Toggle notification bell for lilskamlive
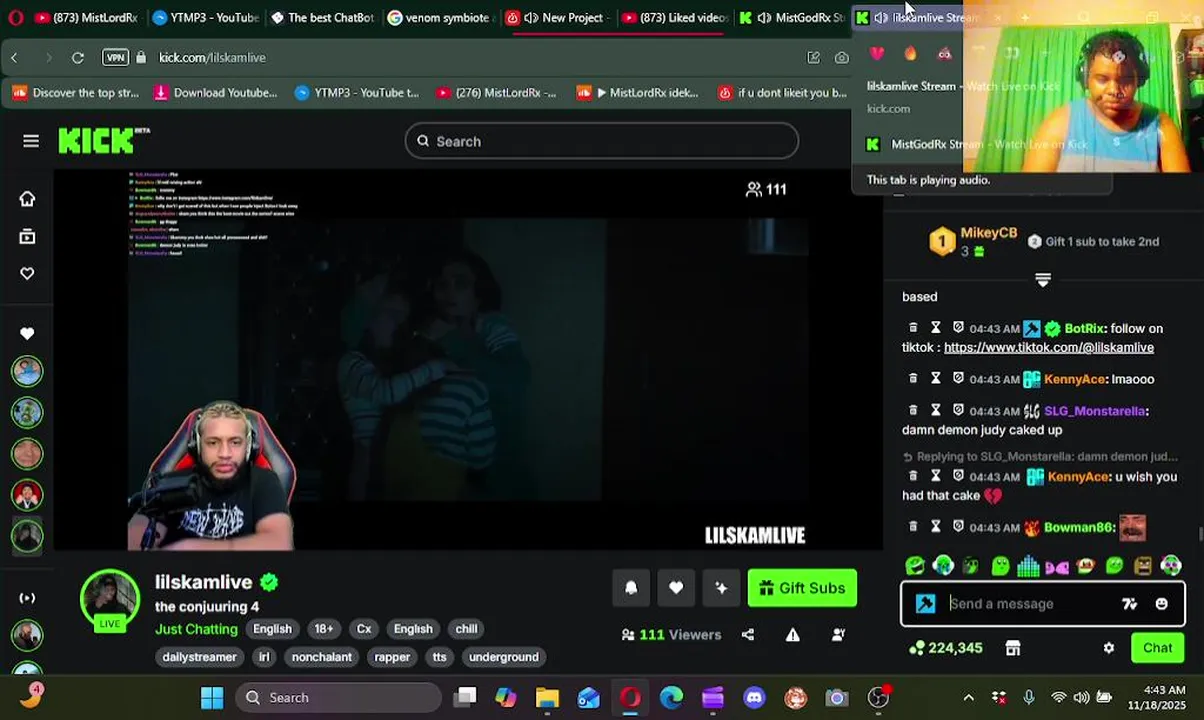Viewport: 1204px width, 720px height. click(x=631, y=588)
